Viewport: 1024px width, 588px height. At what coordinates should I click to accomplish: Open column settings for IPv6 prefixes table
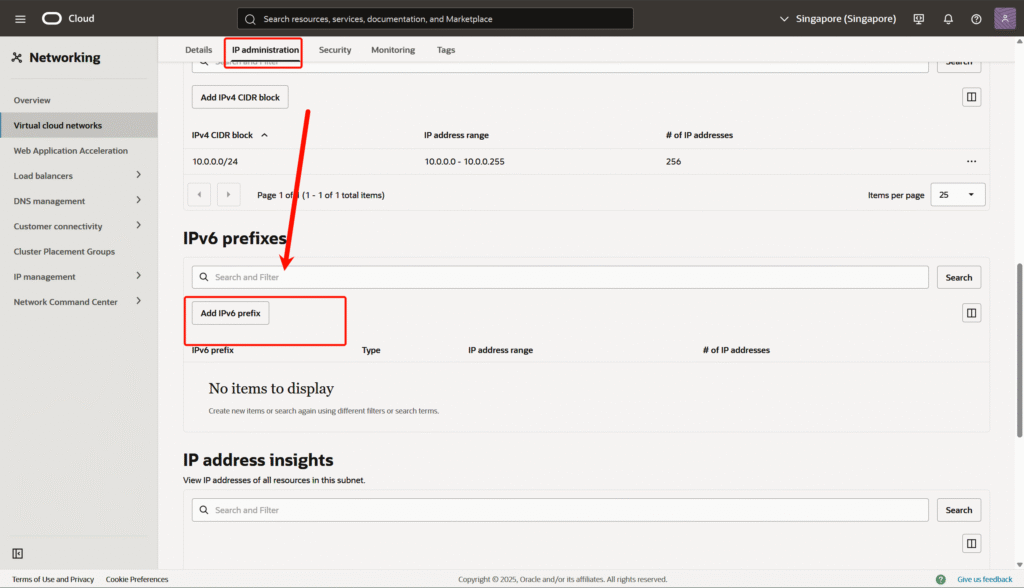(971, 313)
